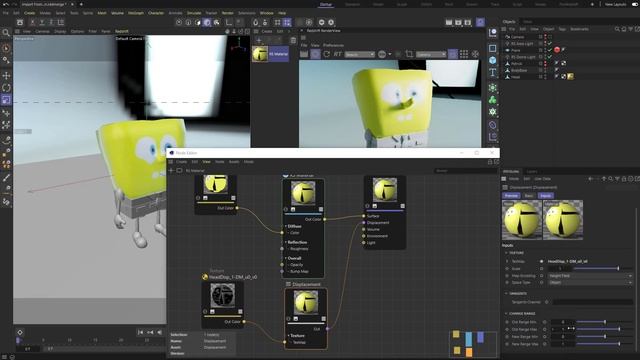Click the Undo arrow in title bar
Screen dimensions: 640x360
click(x=6, y=4)
